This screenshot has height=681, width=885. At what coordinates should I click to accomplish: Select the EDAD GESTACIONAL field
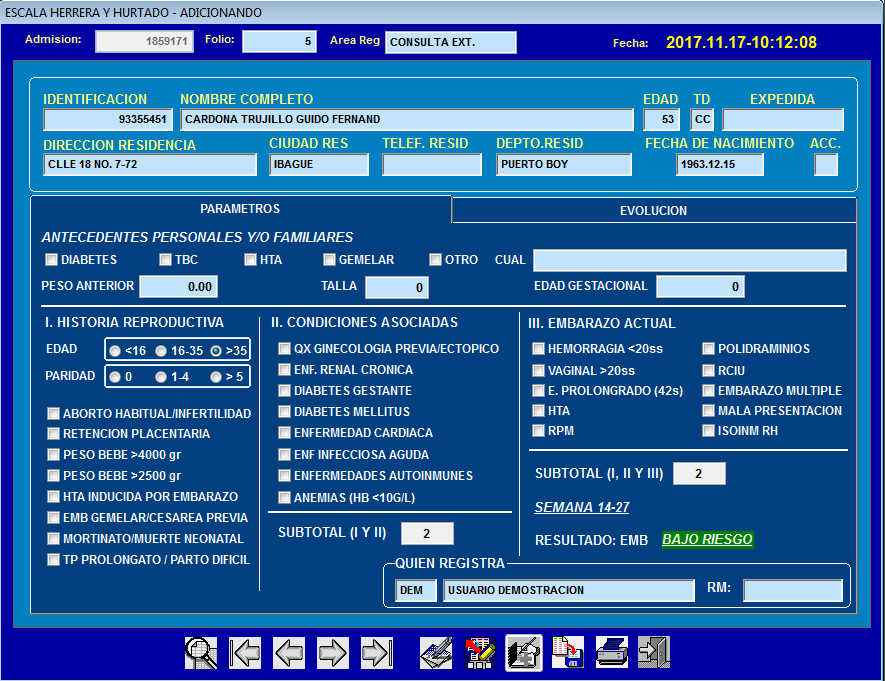(x=700, y=287)
